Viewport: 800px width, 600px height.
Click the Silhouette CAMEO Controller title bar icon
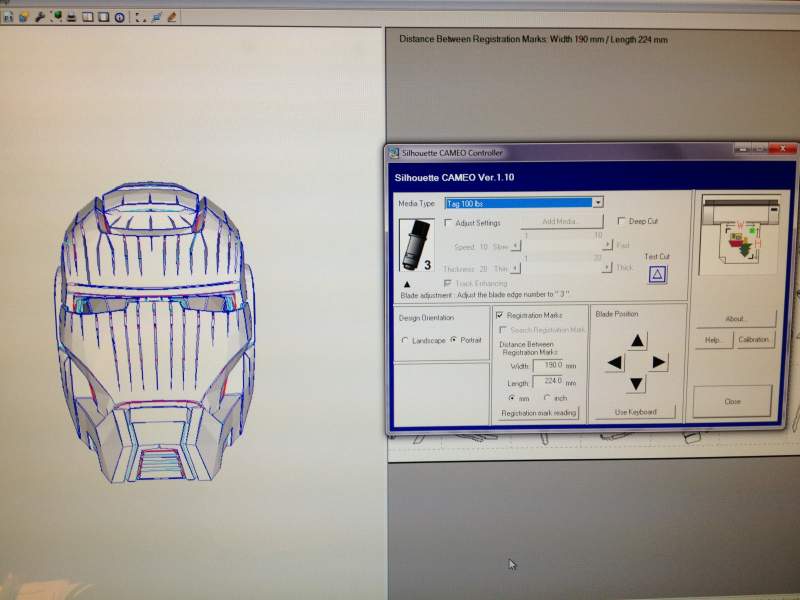click(393, 153)
